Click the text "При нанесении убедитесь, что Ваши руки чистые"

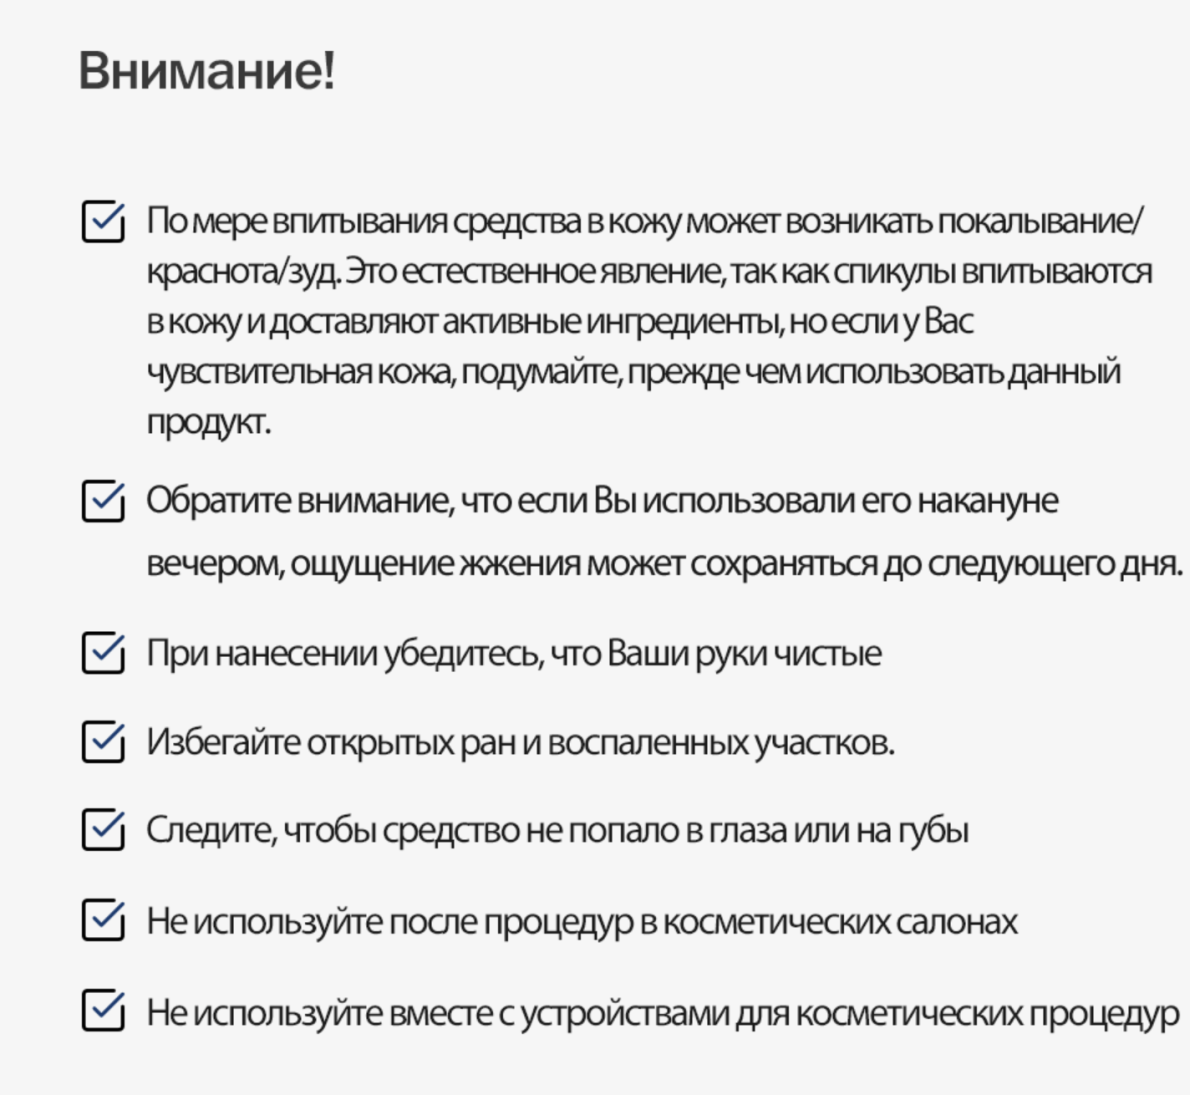[x=514, y=653]
